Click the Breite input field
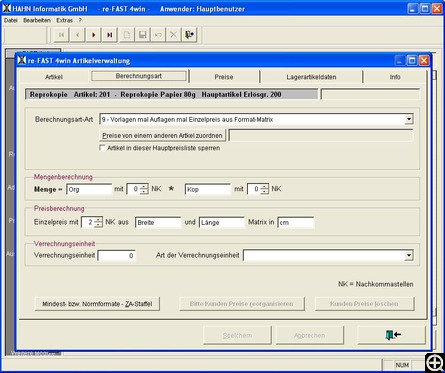 pyautogui.click(x=158, y=222)
